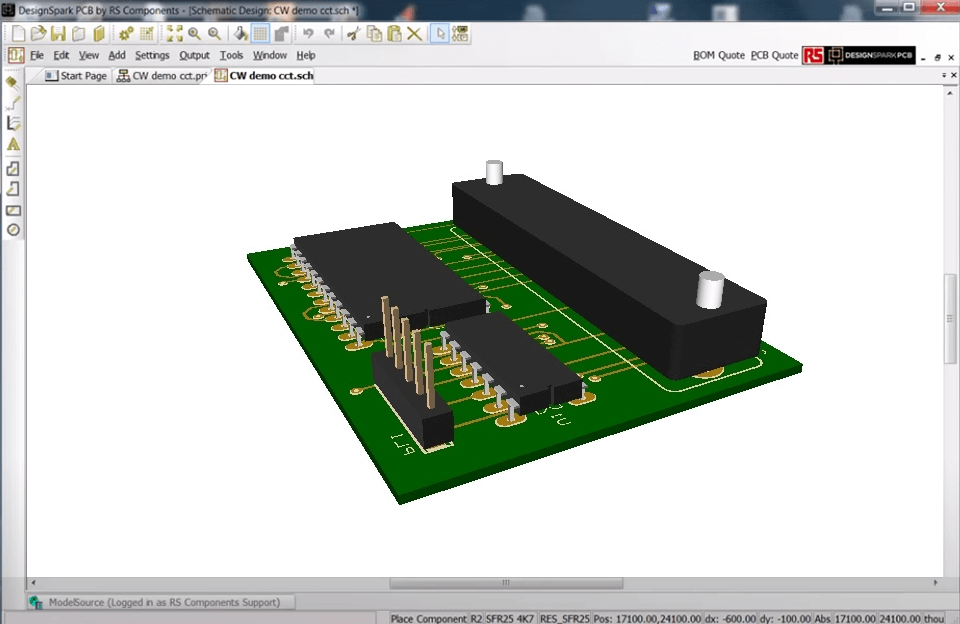
Task: Click the BOM Quote button
Action: tap(718, 55)
